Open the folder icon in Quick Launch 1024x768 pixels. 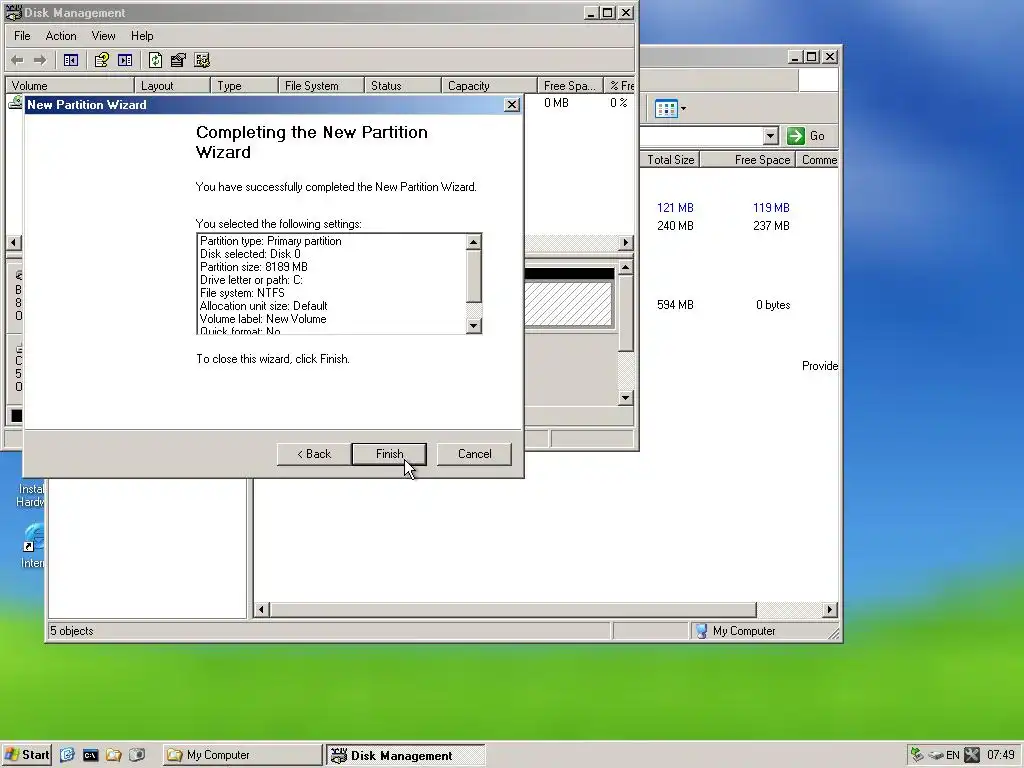click(x=114, y=755)
